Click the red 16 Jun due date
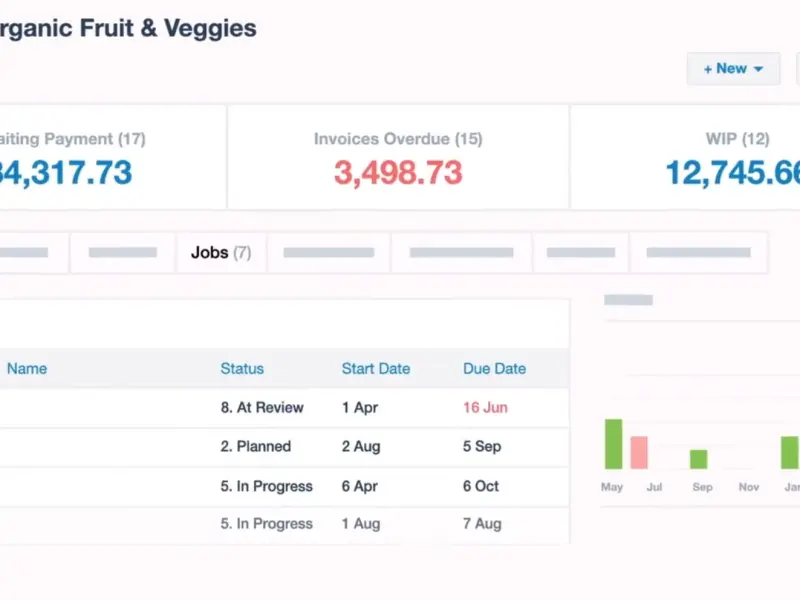800x600 pixels. 485,407
